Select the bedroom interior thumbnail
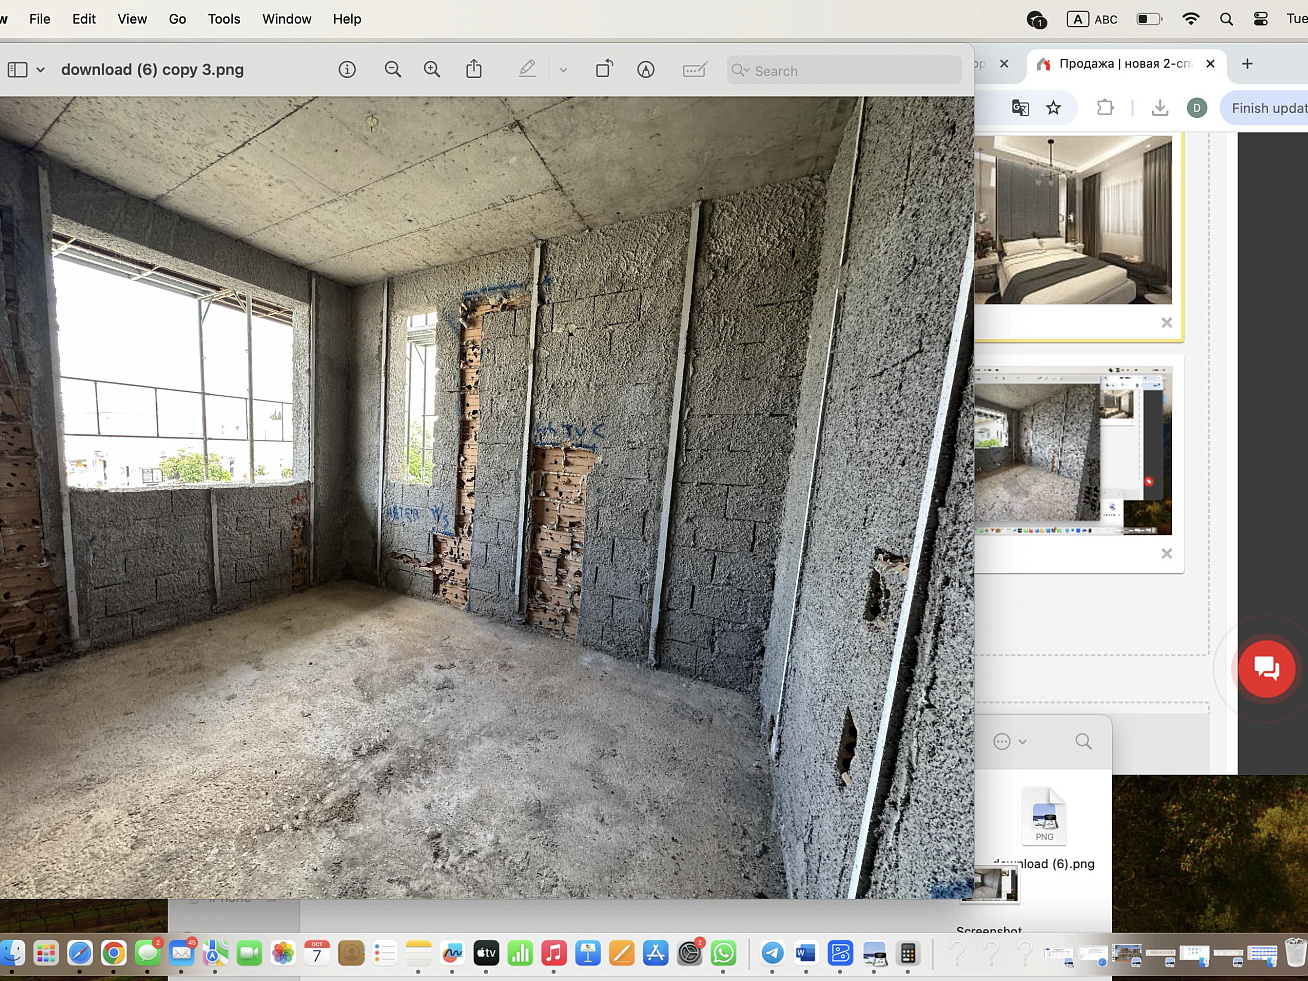 coord(1073,220)
